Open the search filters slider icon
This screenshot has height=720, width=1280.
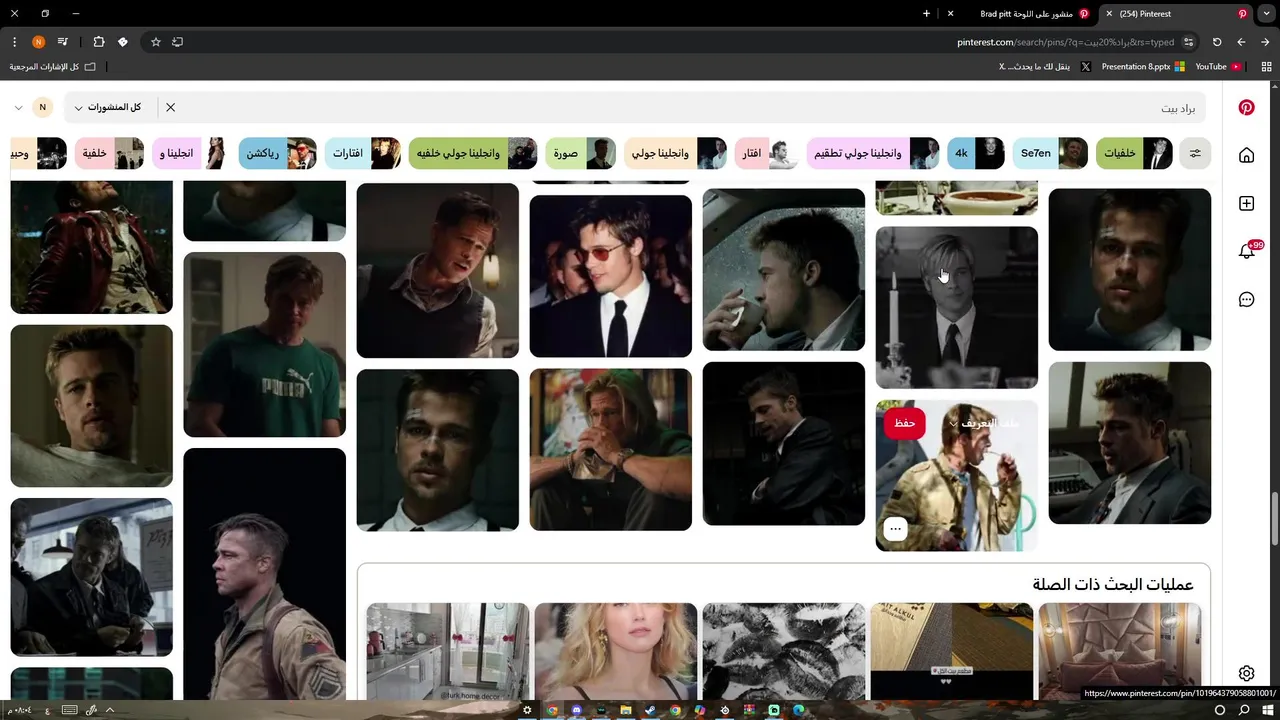1195,153
